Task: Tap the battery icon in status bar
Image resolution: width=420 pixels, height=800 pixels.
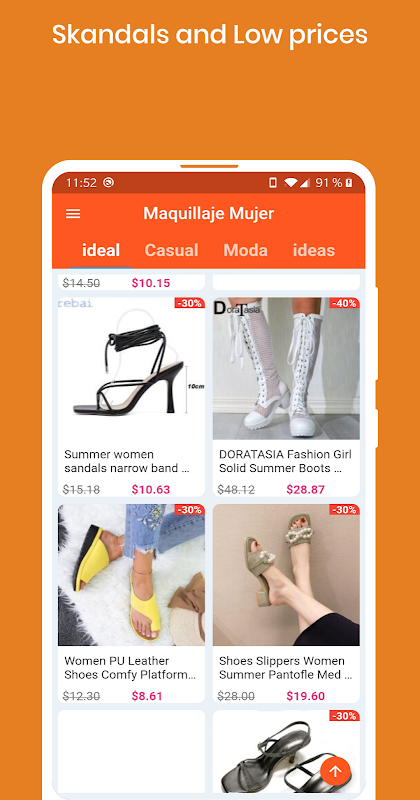Action: [349, 183]
